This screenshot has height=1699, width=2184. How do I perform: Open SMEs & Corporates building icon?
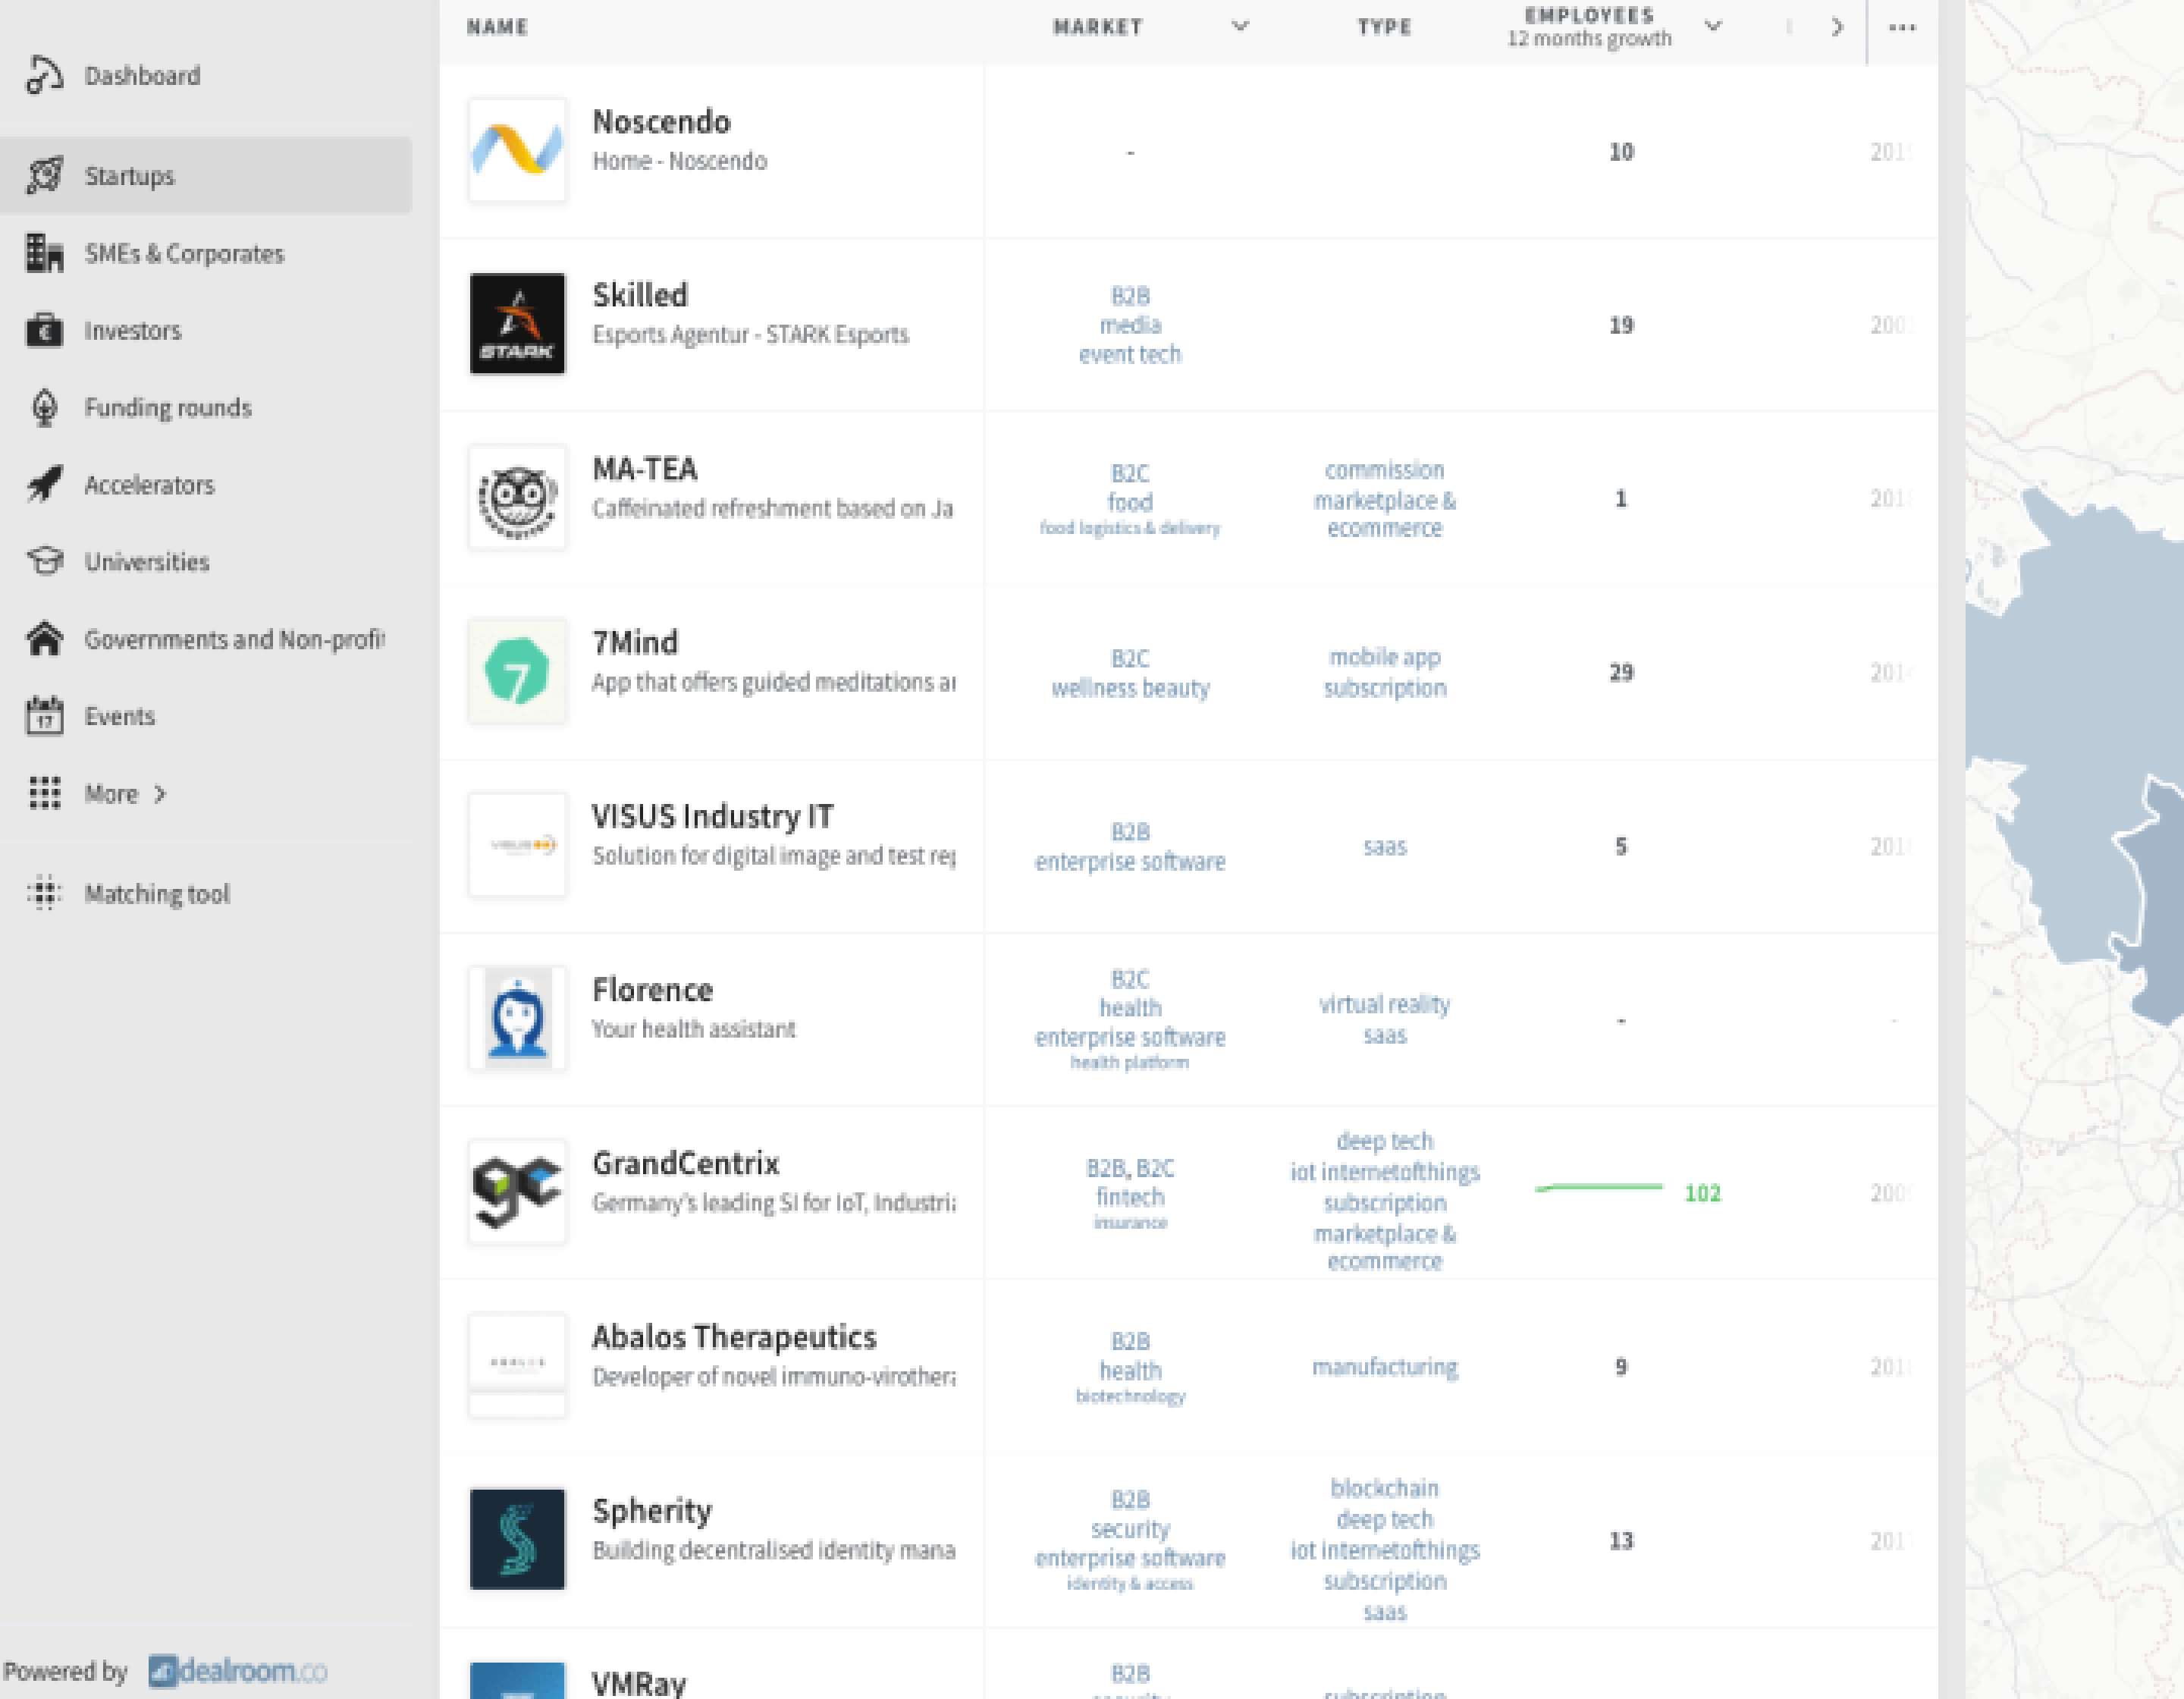click(44, 253)
